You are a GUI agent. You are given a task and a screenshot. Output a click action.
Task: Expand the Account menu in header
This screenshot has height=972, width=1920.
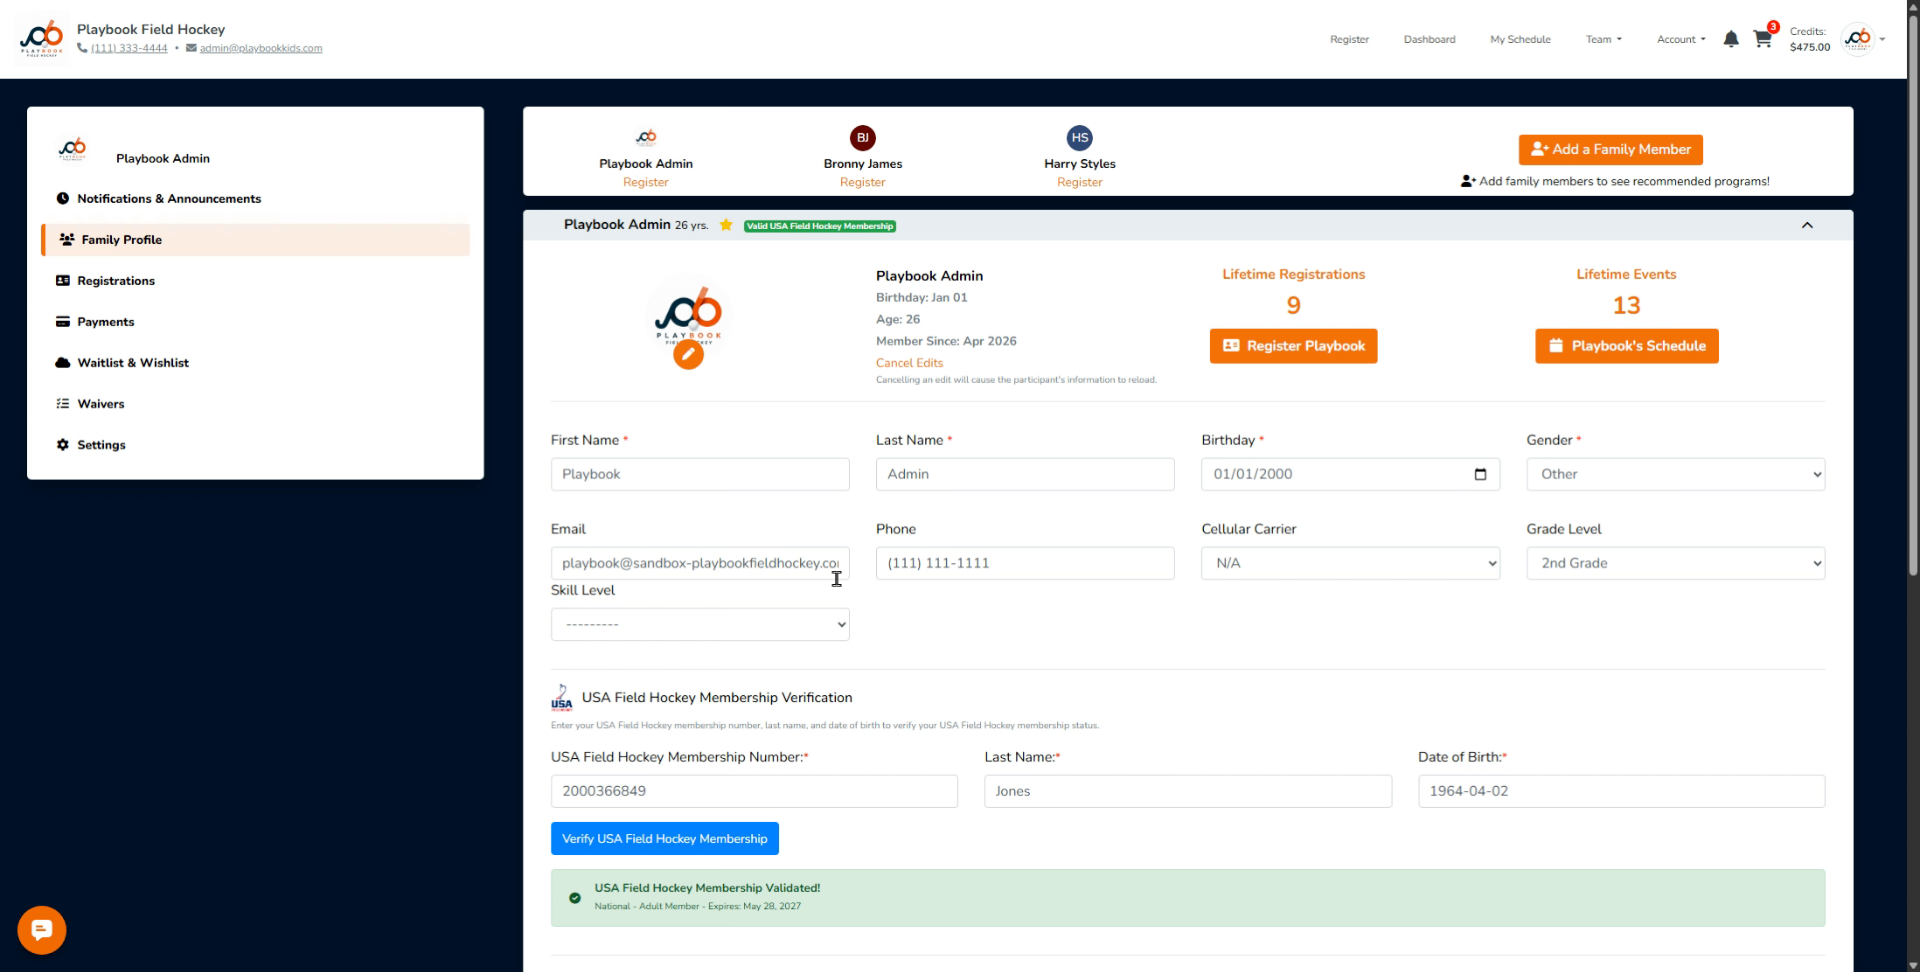click(x=1681, y=40)
